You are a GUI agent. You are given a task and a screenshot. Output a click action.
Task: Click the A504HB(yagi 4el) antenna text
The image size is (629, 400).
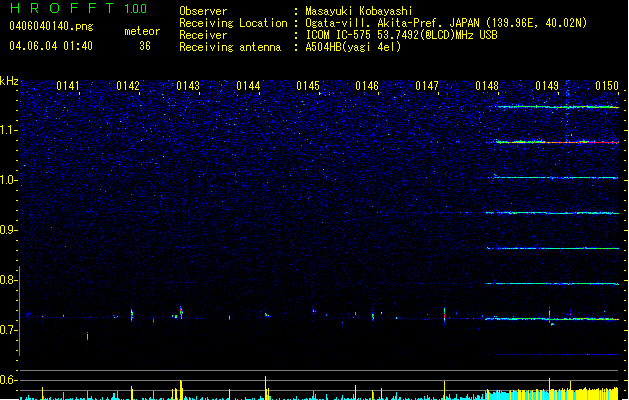point(353,47)
